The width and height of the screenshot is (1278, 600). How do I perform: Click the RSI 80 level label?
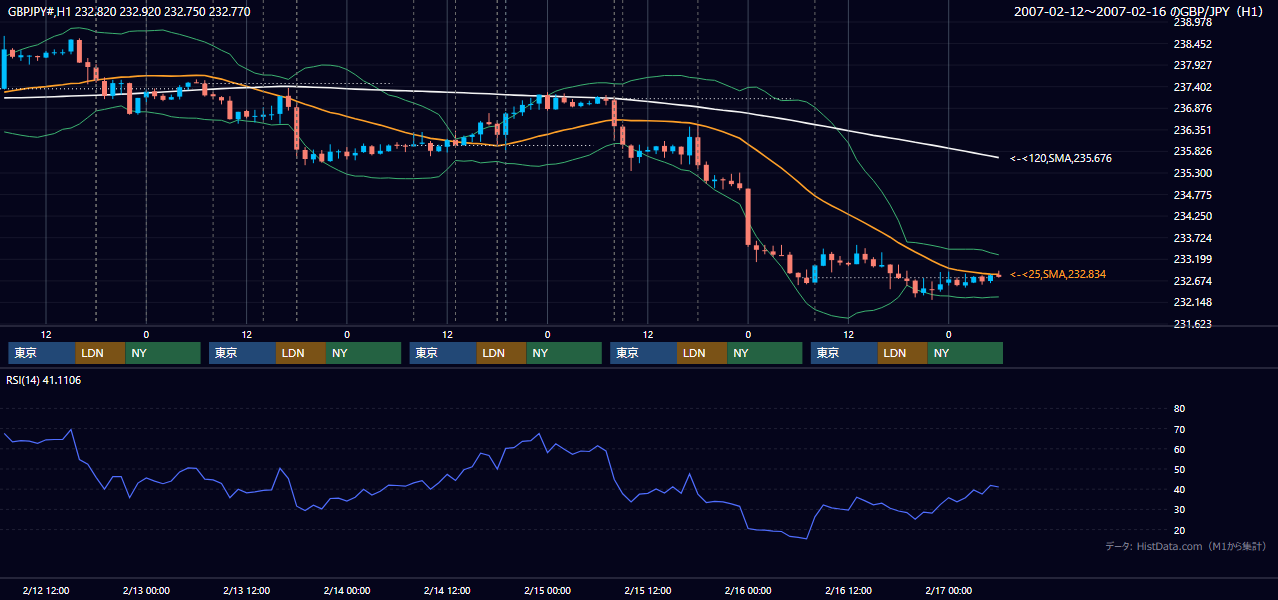pos(1179,409)
